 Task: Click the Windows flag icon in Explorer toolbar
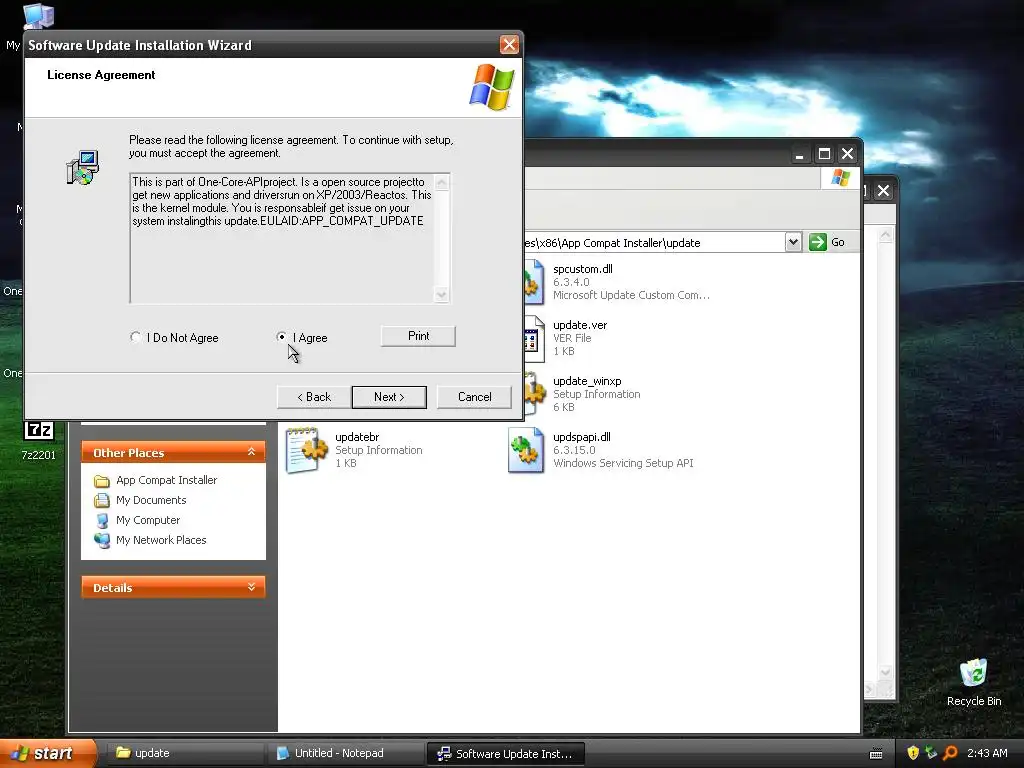point(840,178)
